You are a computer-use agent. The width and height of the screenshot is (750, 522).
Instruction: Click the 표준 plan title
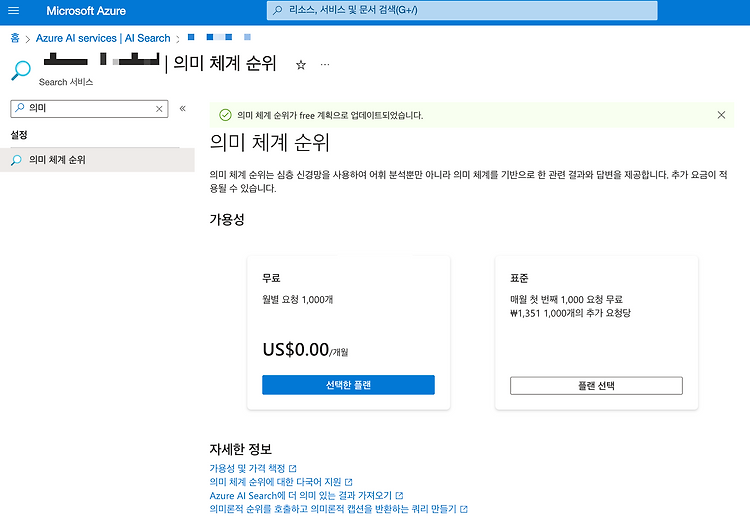pyautogui.click(x=519, y=278)
